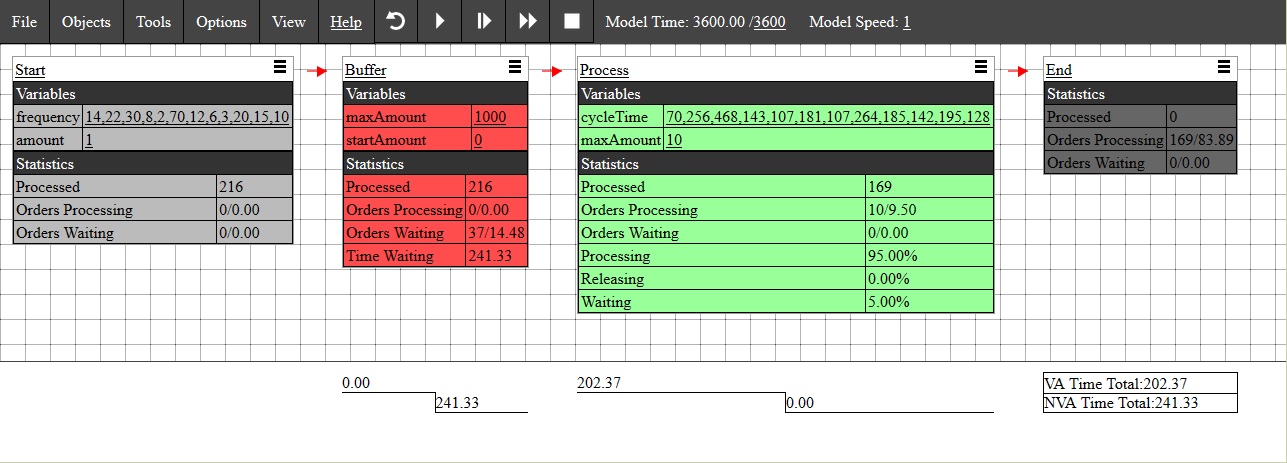This screenshot has width=1287, height=463.
Task: Click the Model Speed value
Action: 906,22
